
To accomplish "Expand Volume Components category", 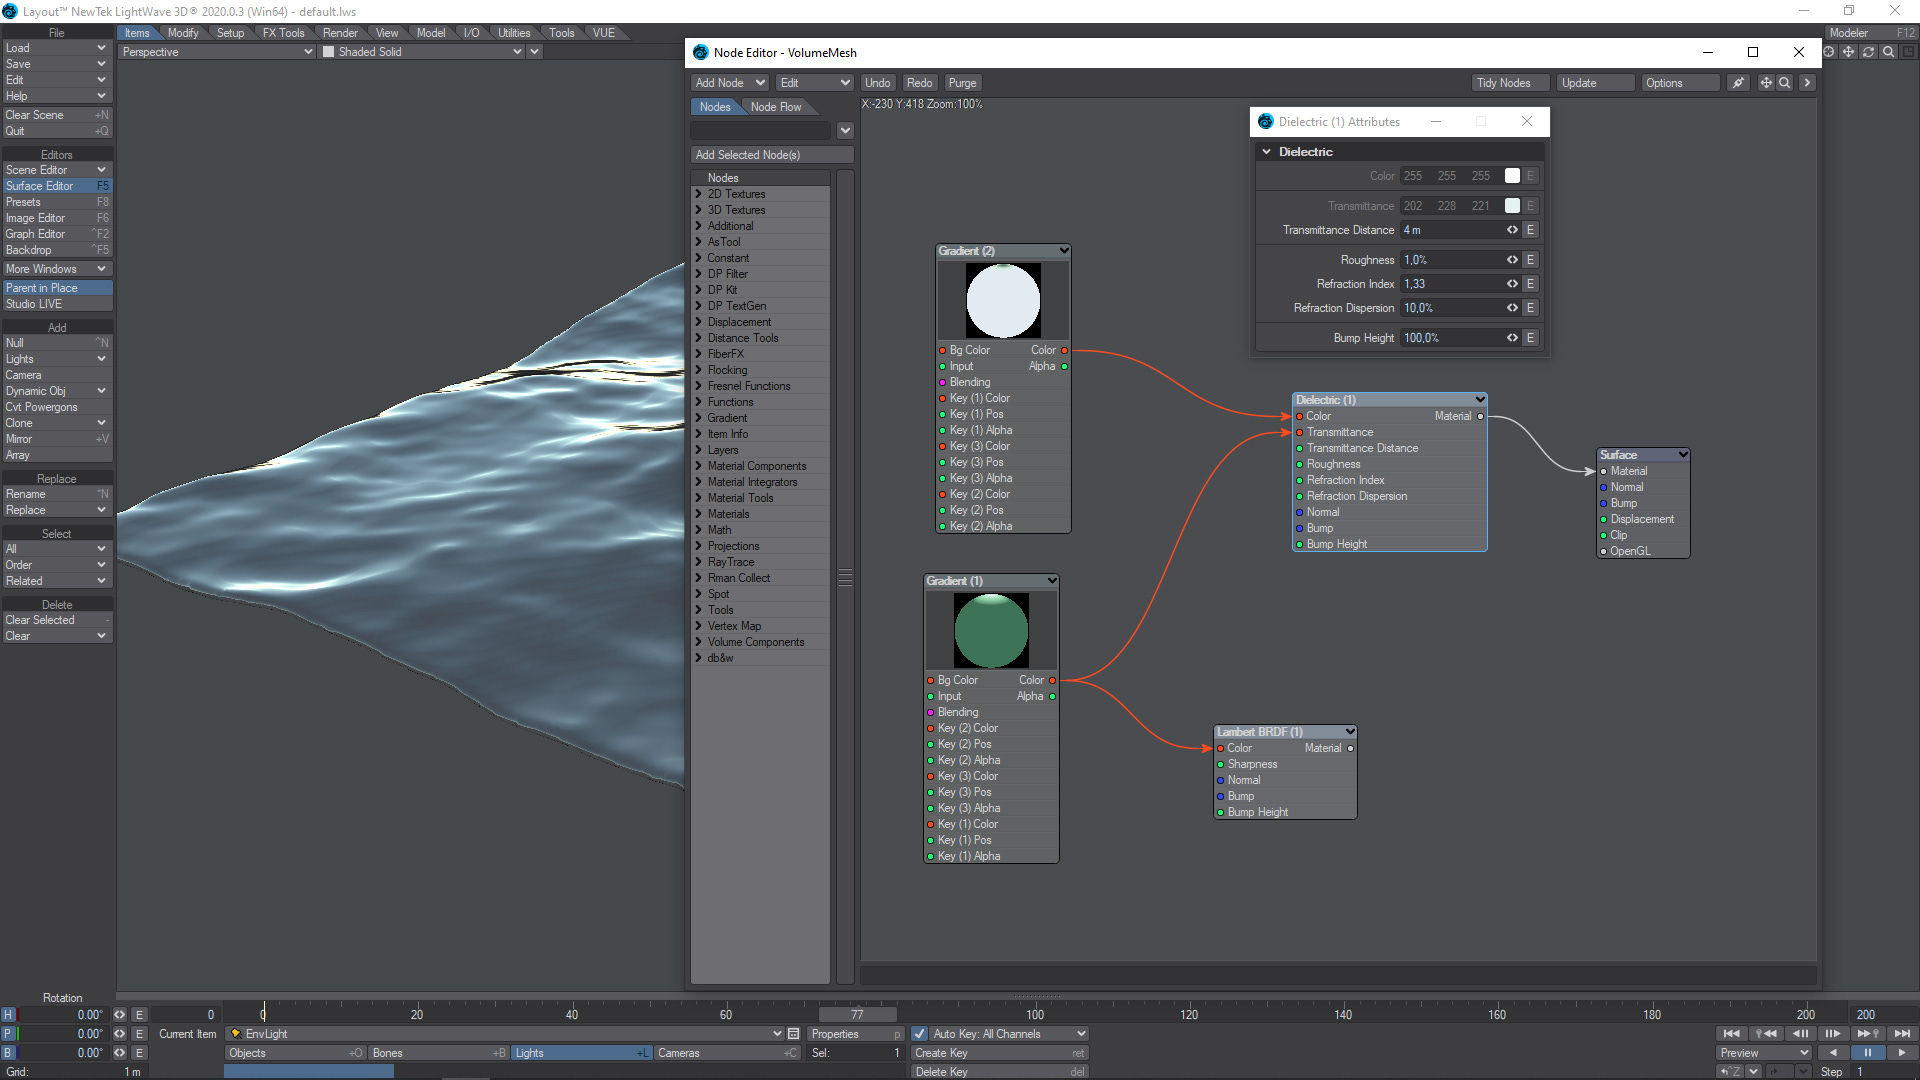I will pyautogui.click(x=698, y=642).
